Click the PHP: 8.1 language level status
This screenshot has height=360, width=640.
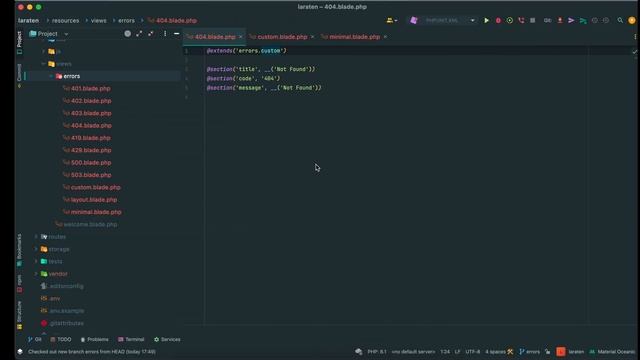pos(377,351)
